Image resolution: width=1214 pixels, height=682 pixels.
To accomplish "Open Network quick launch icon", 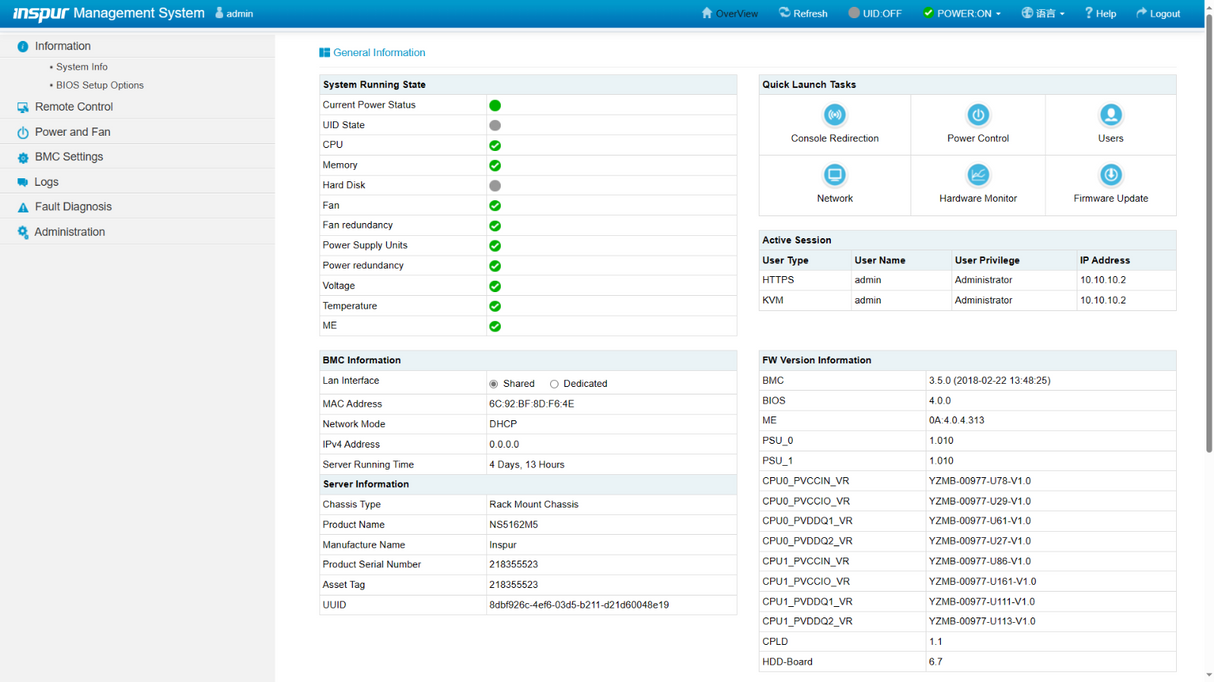I will click(834, 175).
